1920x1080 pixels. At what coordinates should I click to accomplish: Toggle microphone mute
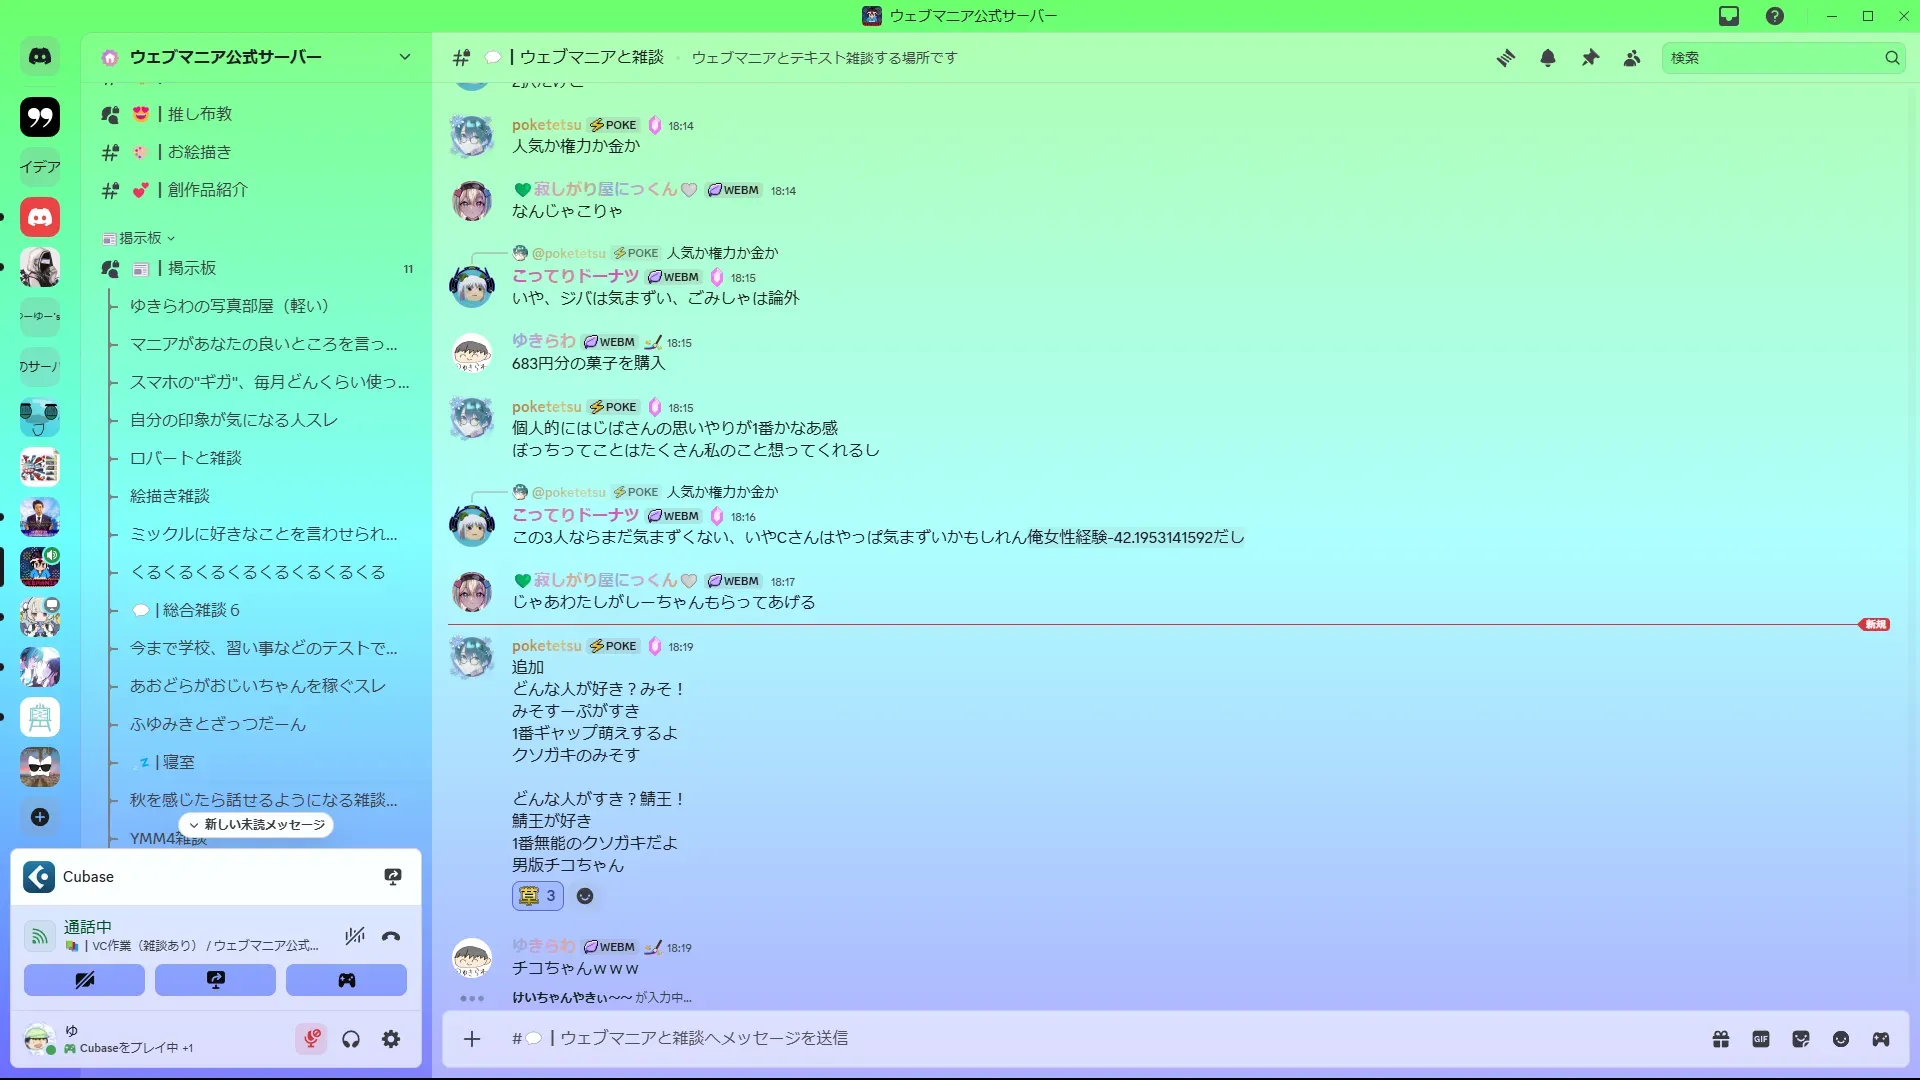coord(311,1039)
